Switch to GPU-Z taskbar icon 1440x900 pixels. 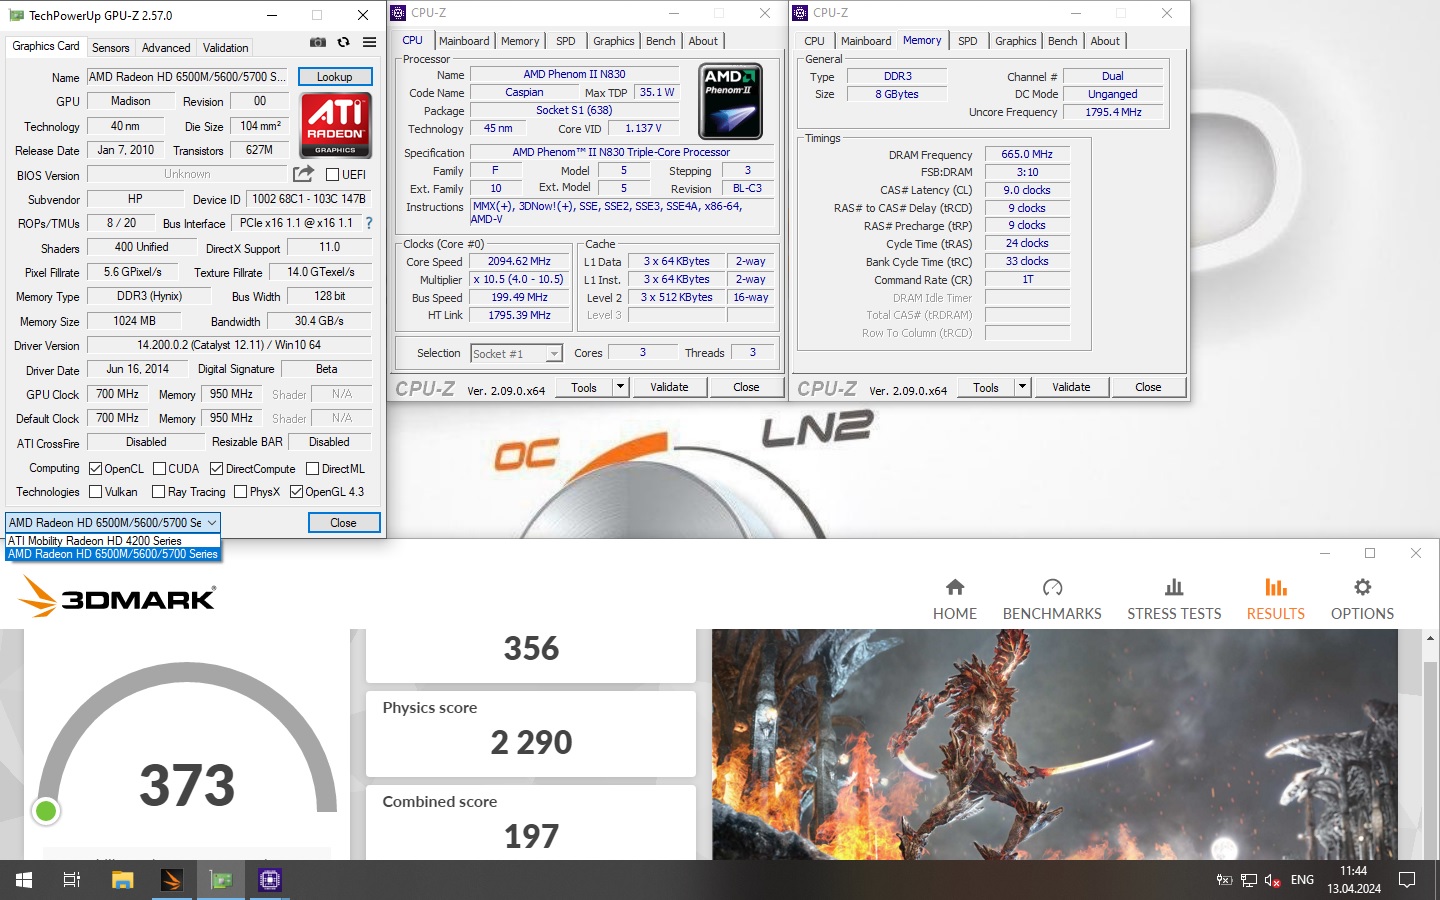click(221, 880)
